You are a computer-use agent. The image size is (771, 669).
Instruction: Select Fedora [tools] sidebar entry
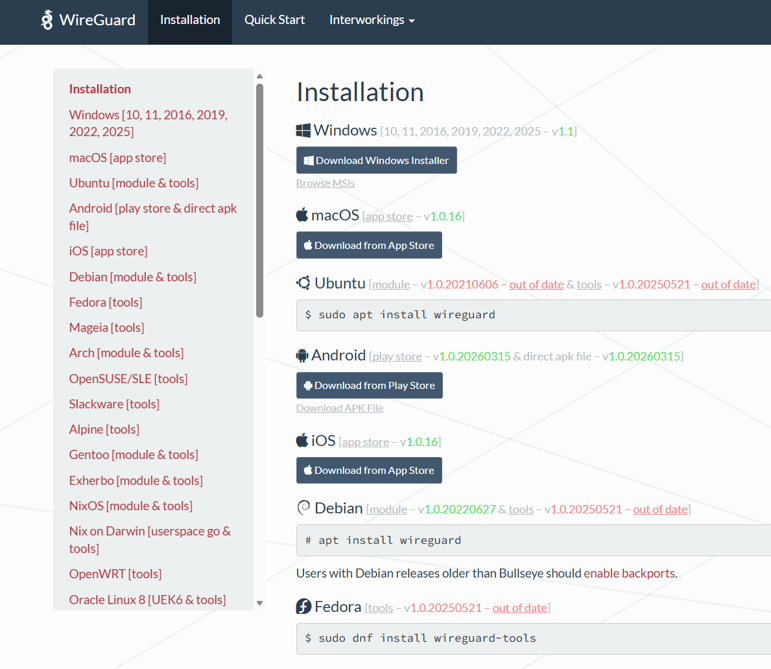point(106,302)
